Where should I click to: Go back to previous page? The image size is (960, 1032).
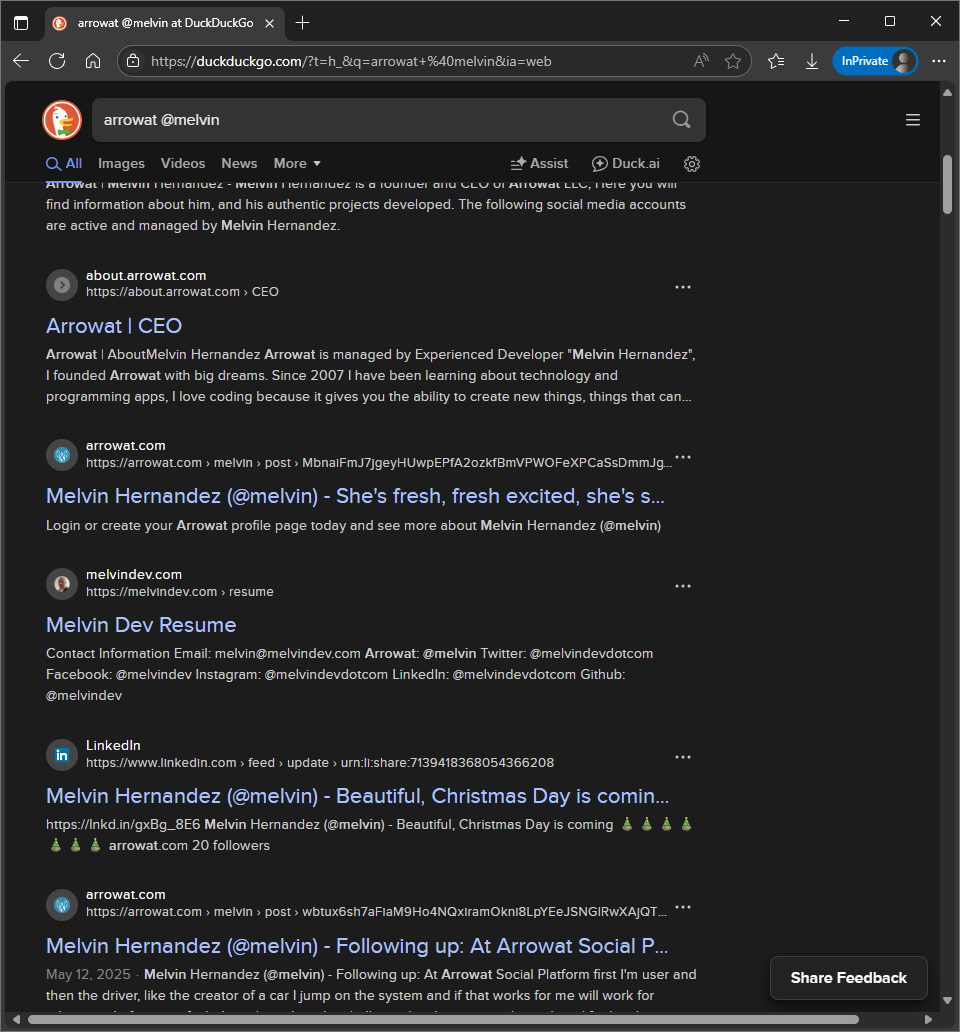click(21, 61)
